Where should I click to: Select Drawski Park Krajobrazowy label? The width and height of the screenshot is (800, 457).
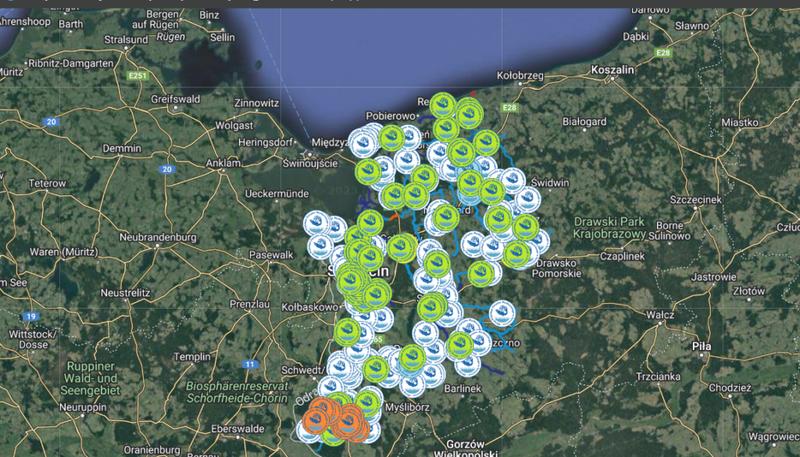click(610, 228)
